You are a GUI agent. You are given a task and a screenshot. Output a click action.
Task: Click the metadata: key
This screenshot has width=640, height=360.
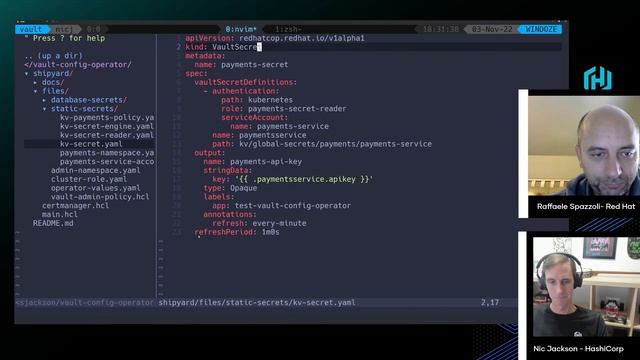tap(205, 56)
